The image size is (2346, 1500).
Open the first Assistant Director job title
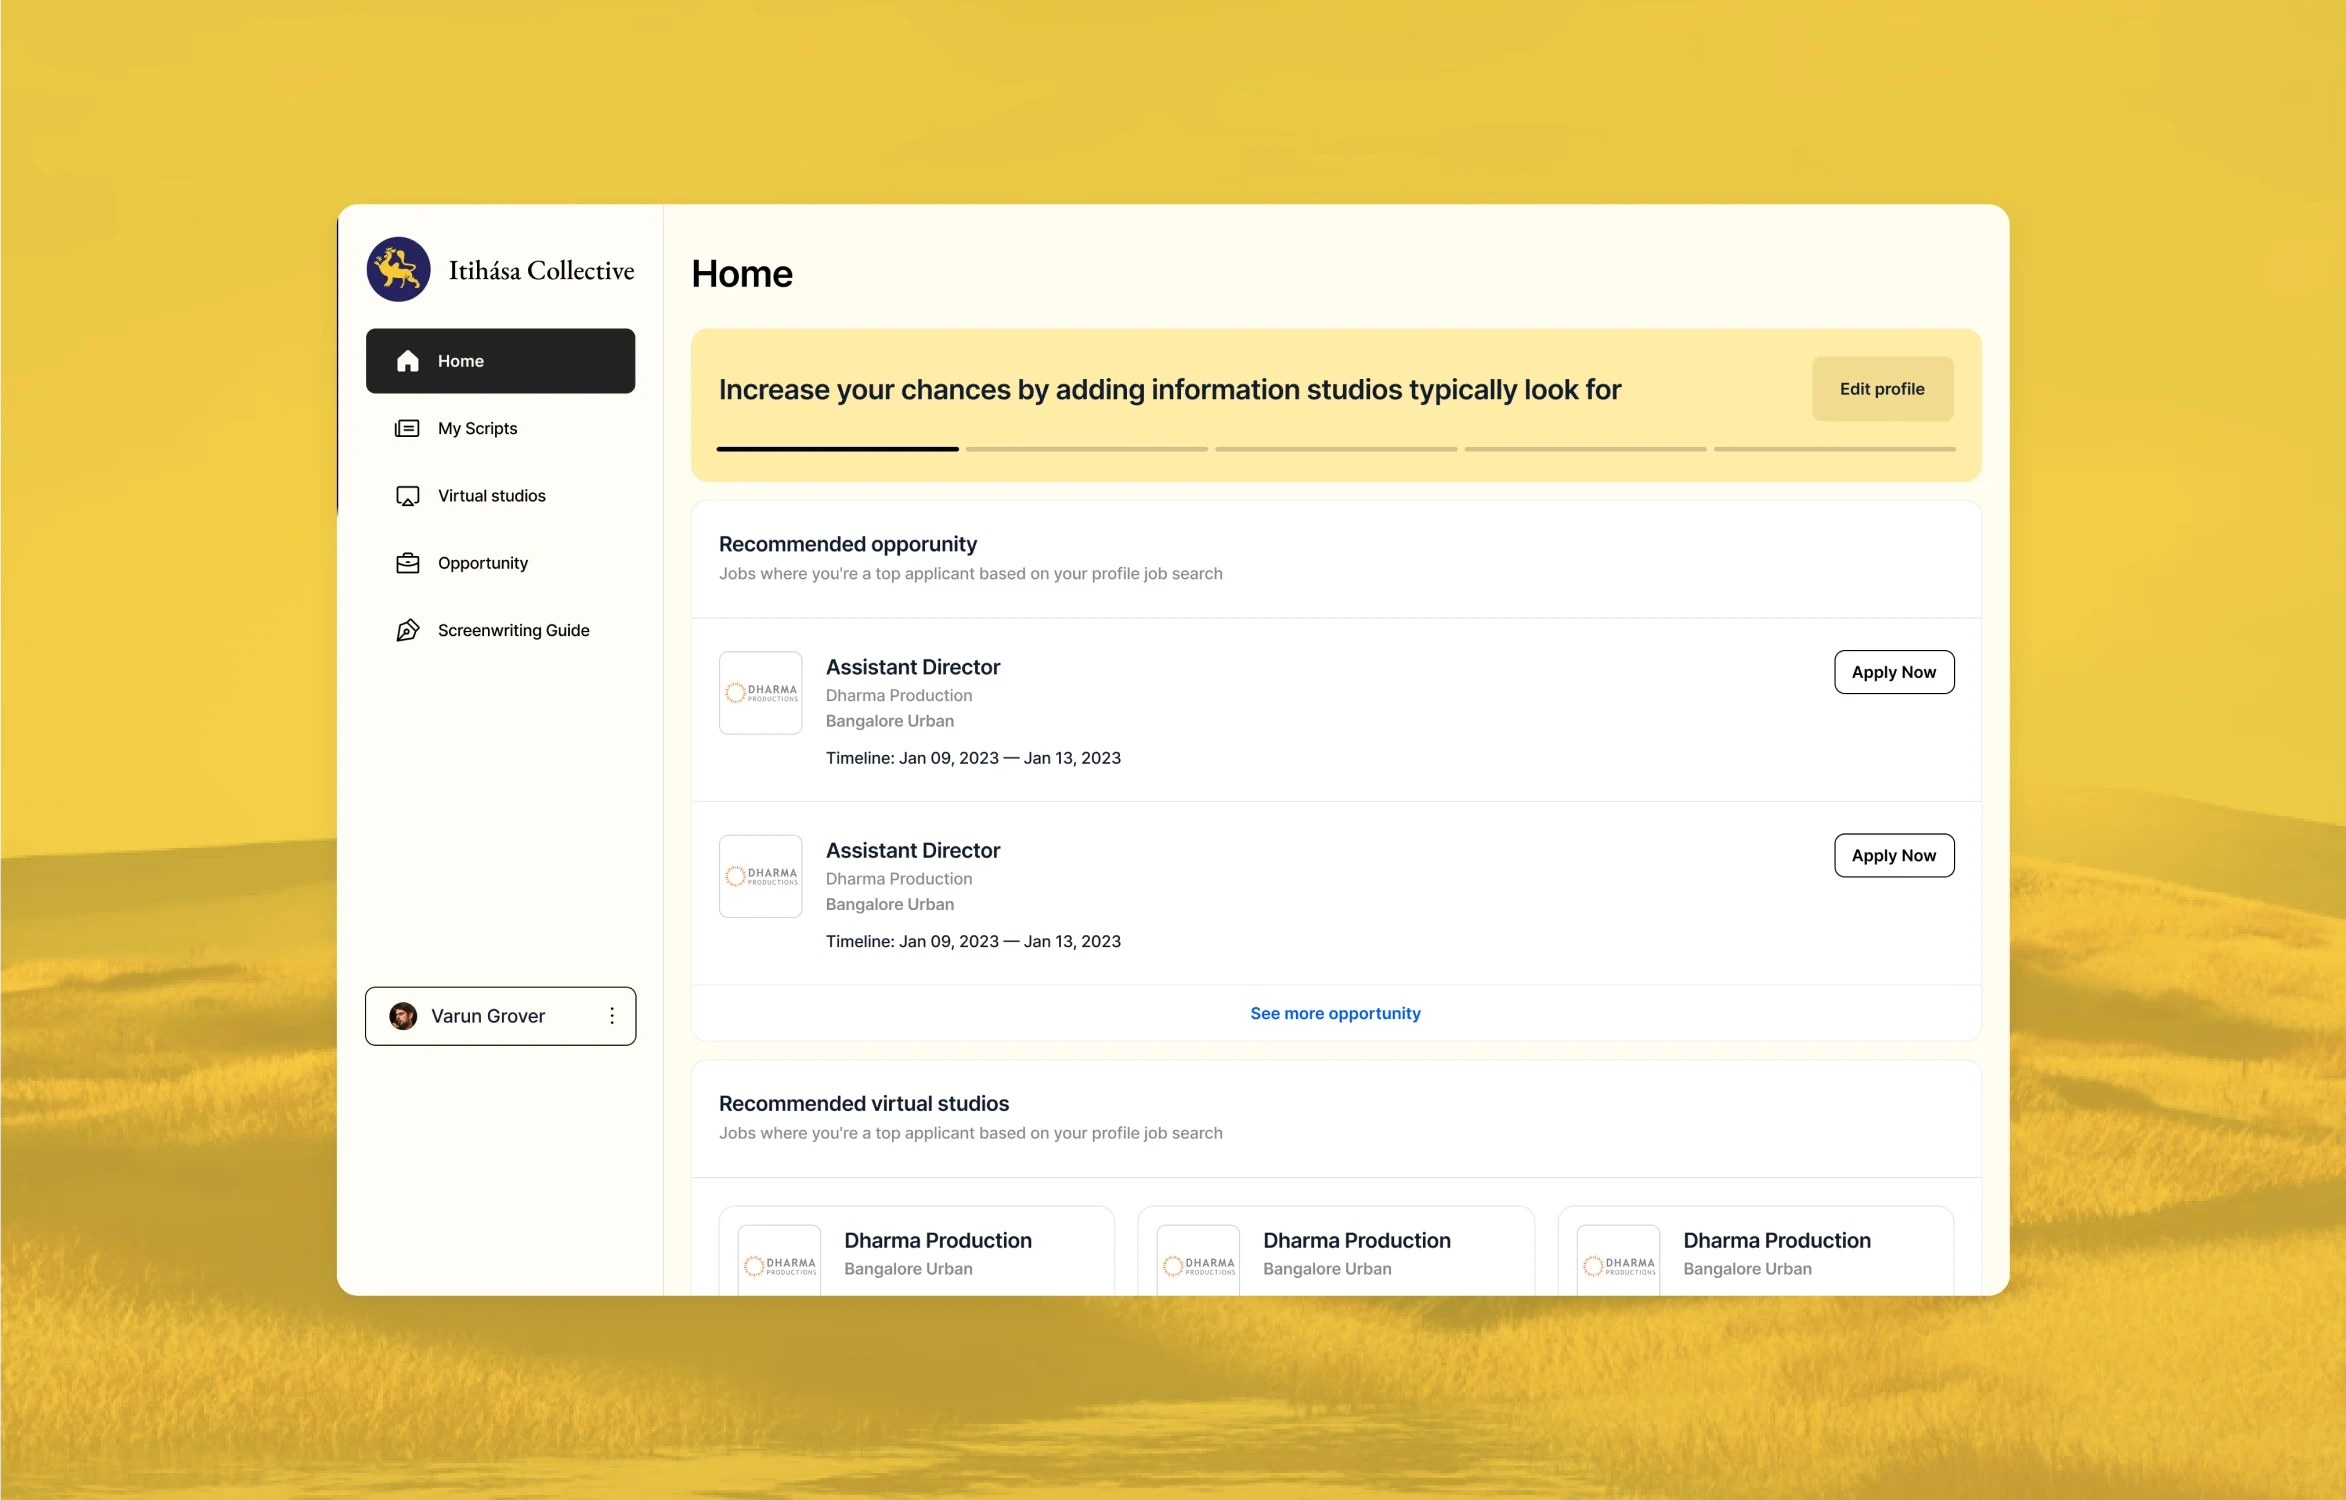(x=912, y=667)
